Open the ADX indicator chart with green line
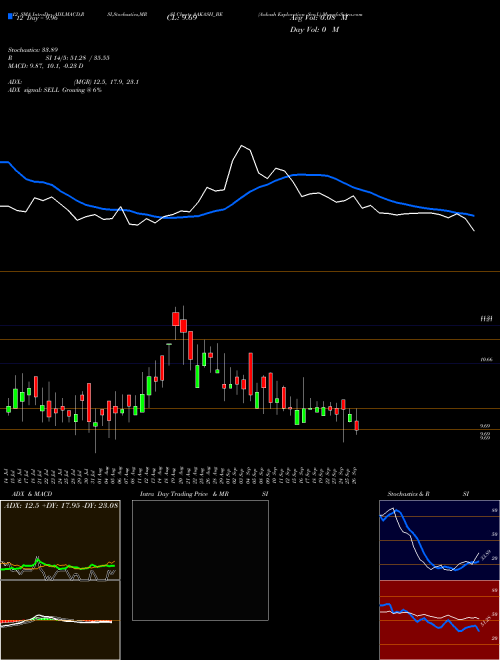This screenshot has width=500, height=660. (x=60, y=540)
